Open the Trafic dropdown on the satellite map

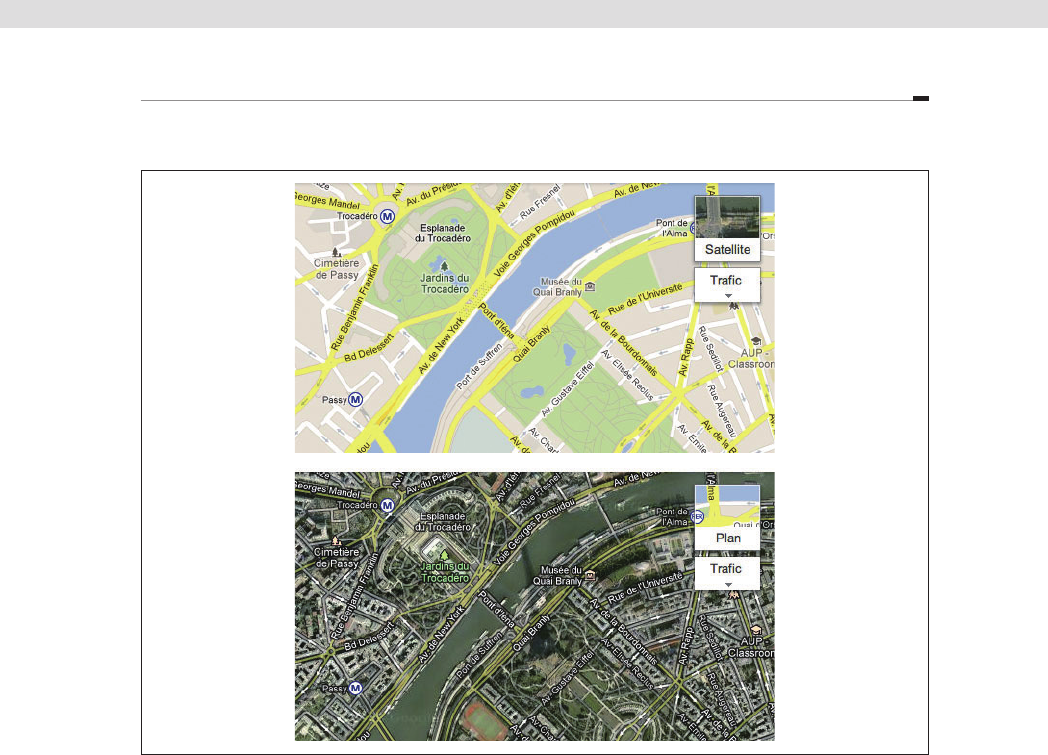(727, 573)
